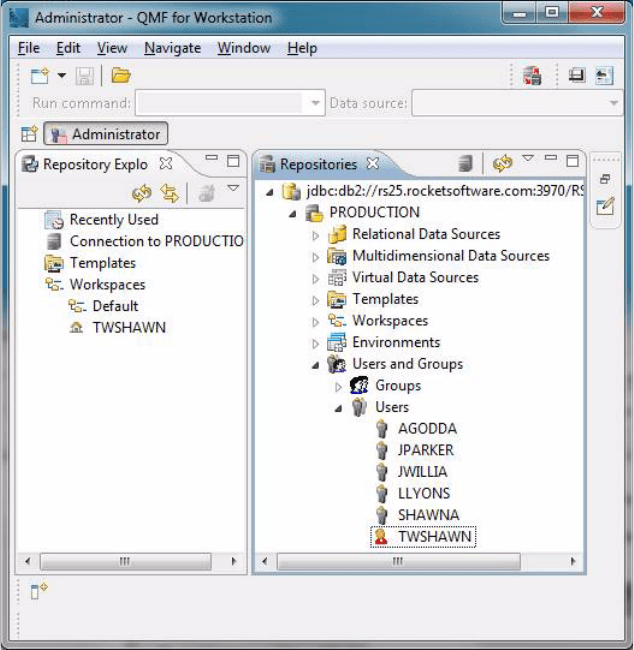Click the Link with Editor arrows icon
This screenshot has width=634, height=650.
coord(170,193)
